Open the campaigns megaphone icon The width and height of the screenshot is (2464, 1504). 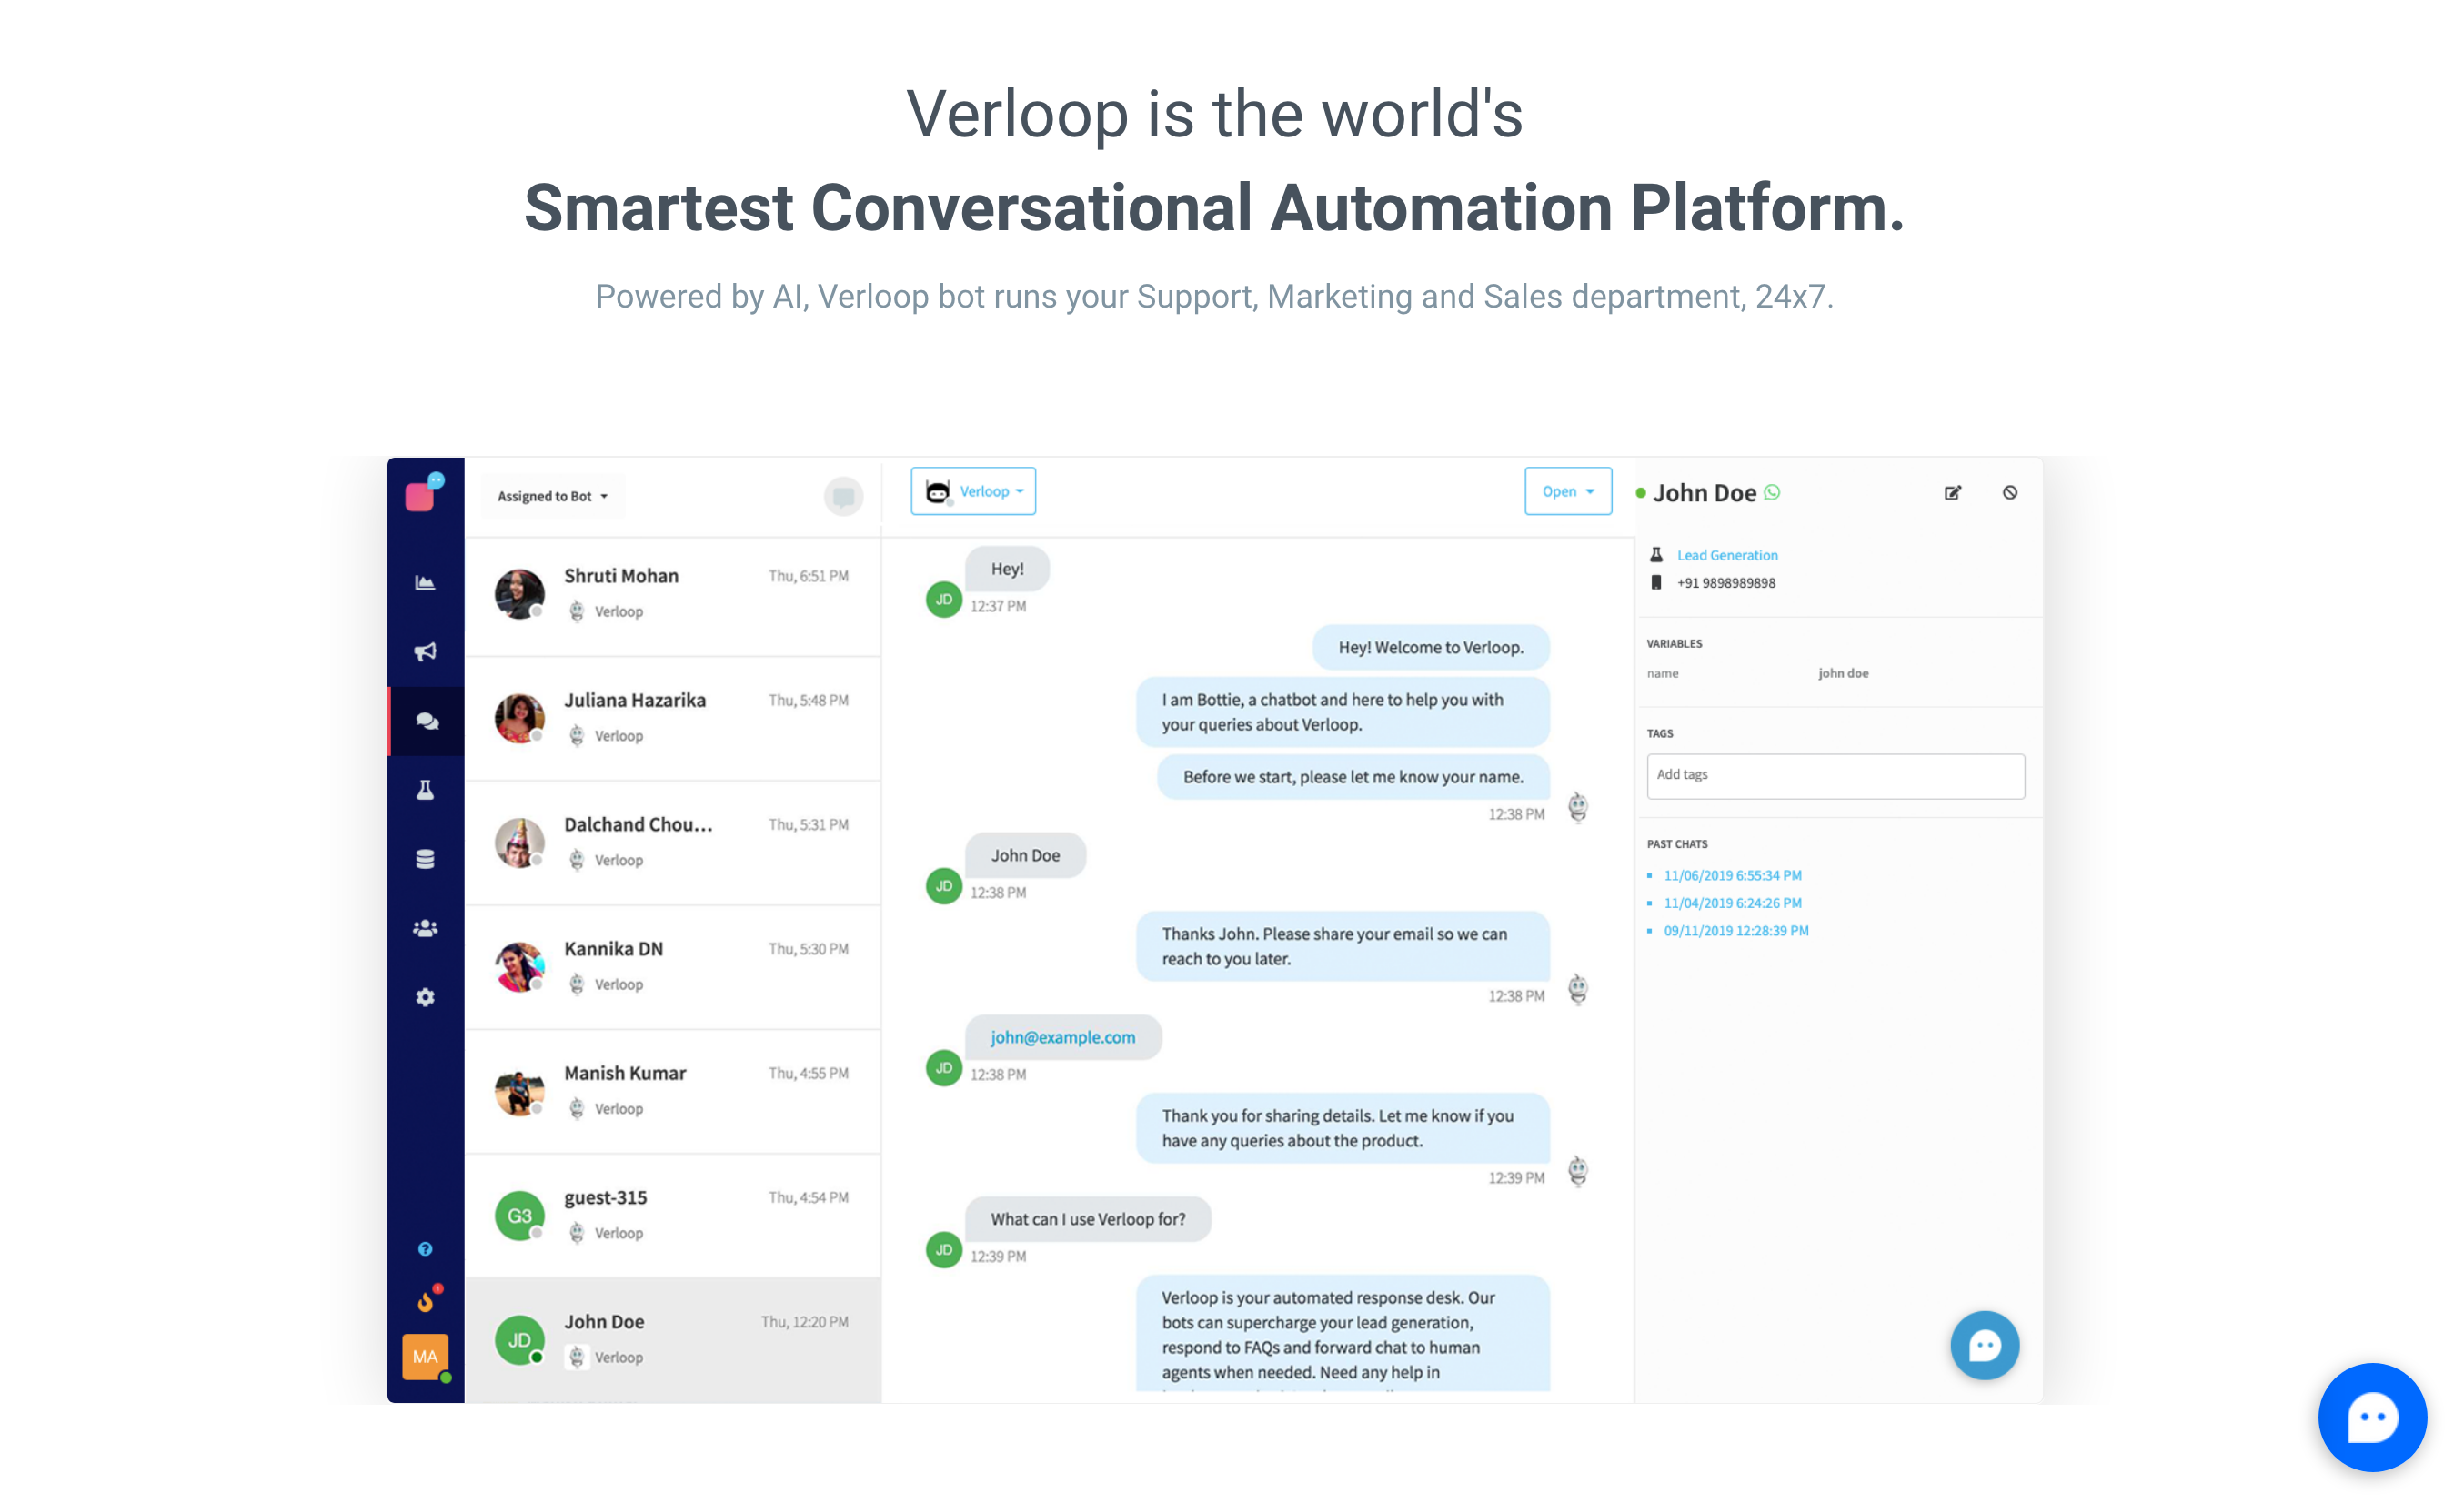click(427, 654)
